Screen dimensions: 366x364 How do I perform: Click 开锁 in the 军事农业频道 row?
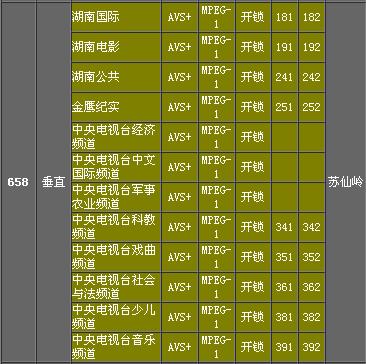[x=253, y=197]
